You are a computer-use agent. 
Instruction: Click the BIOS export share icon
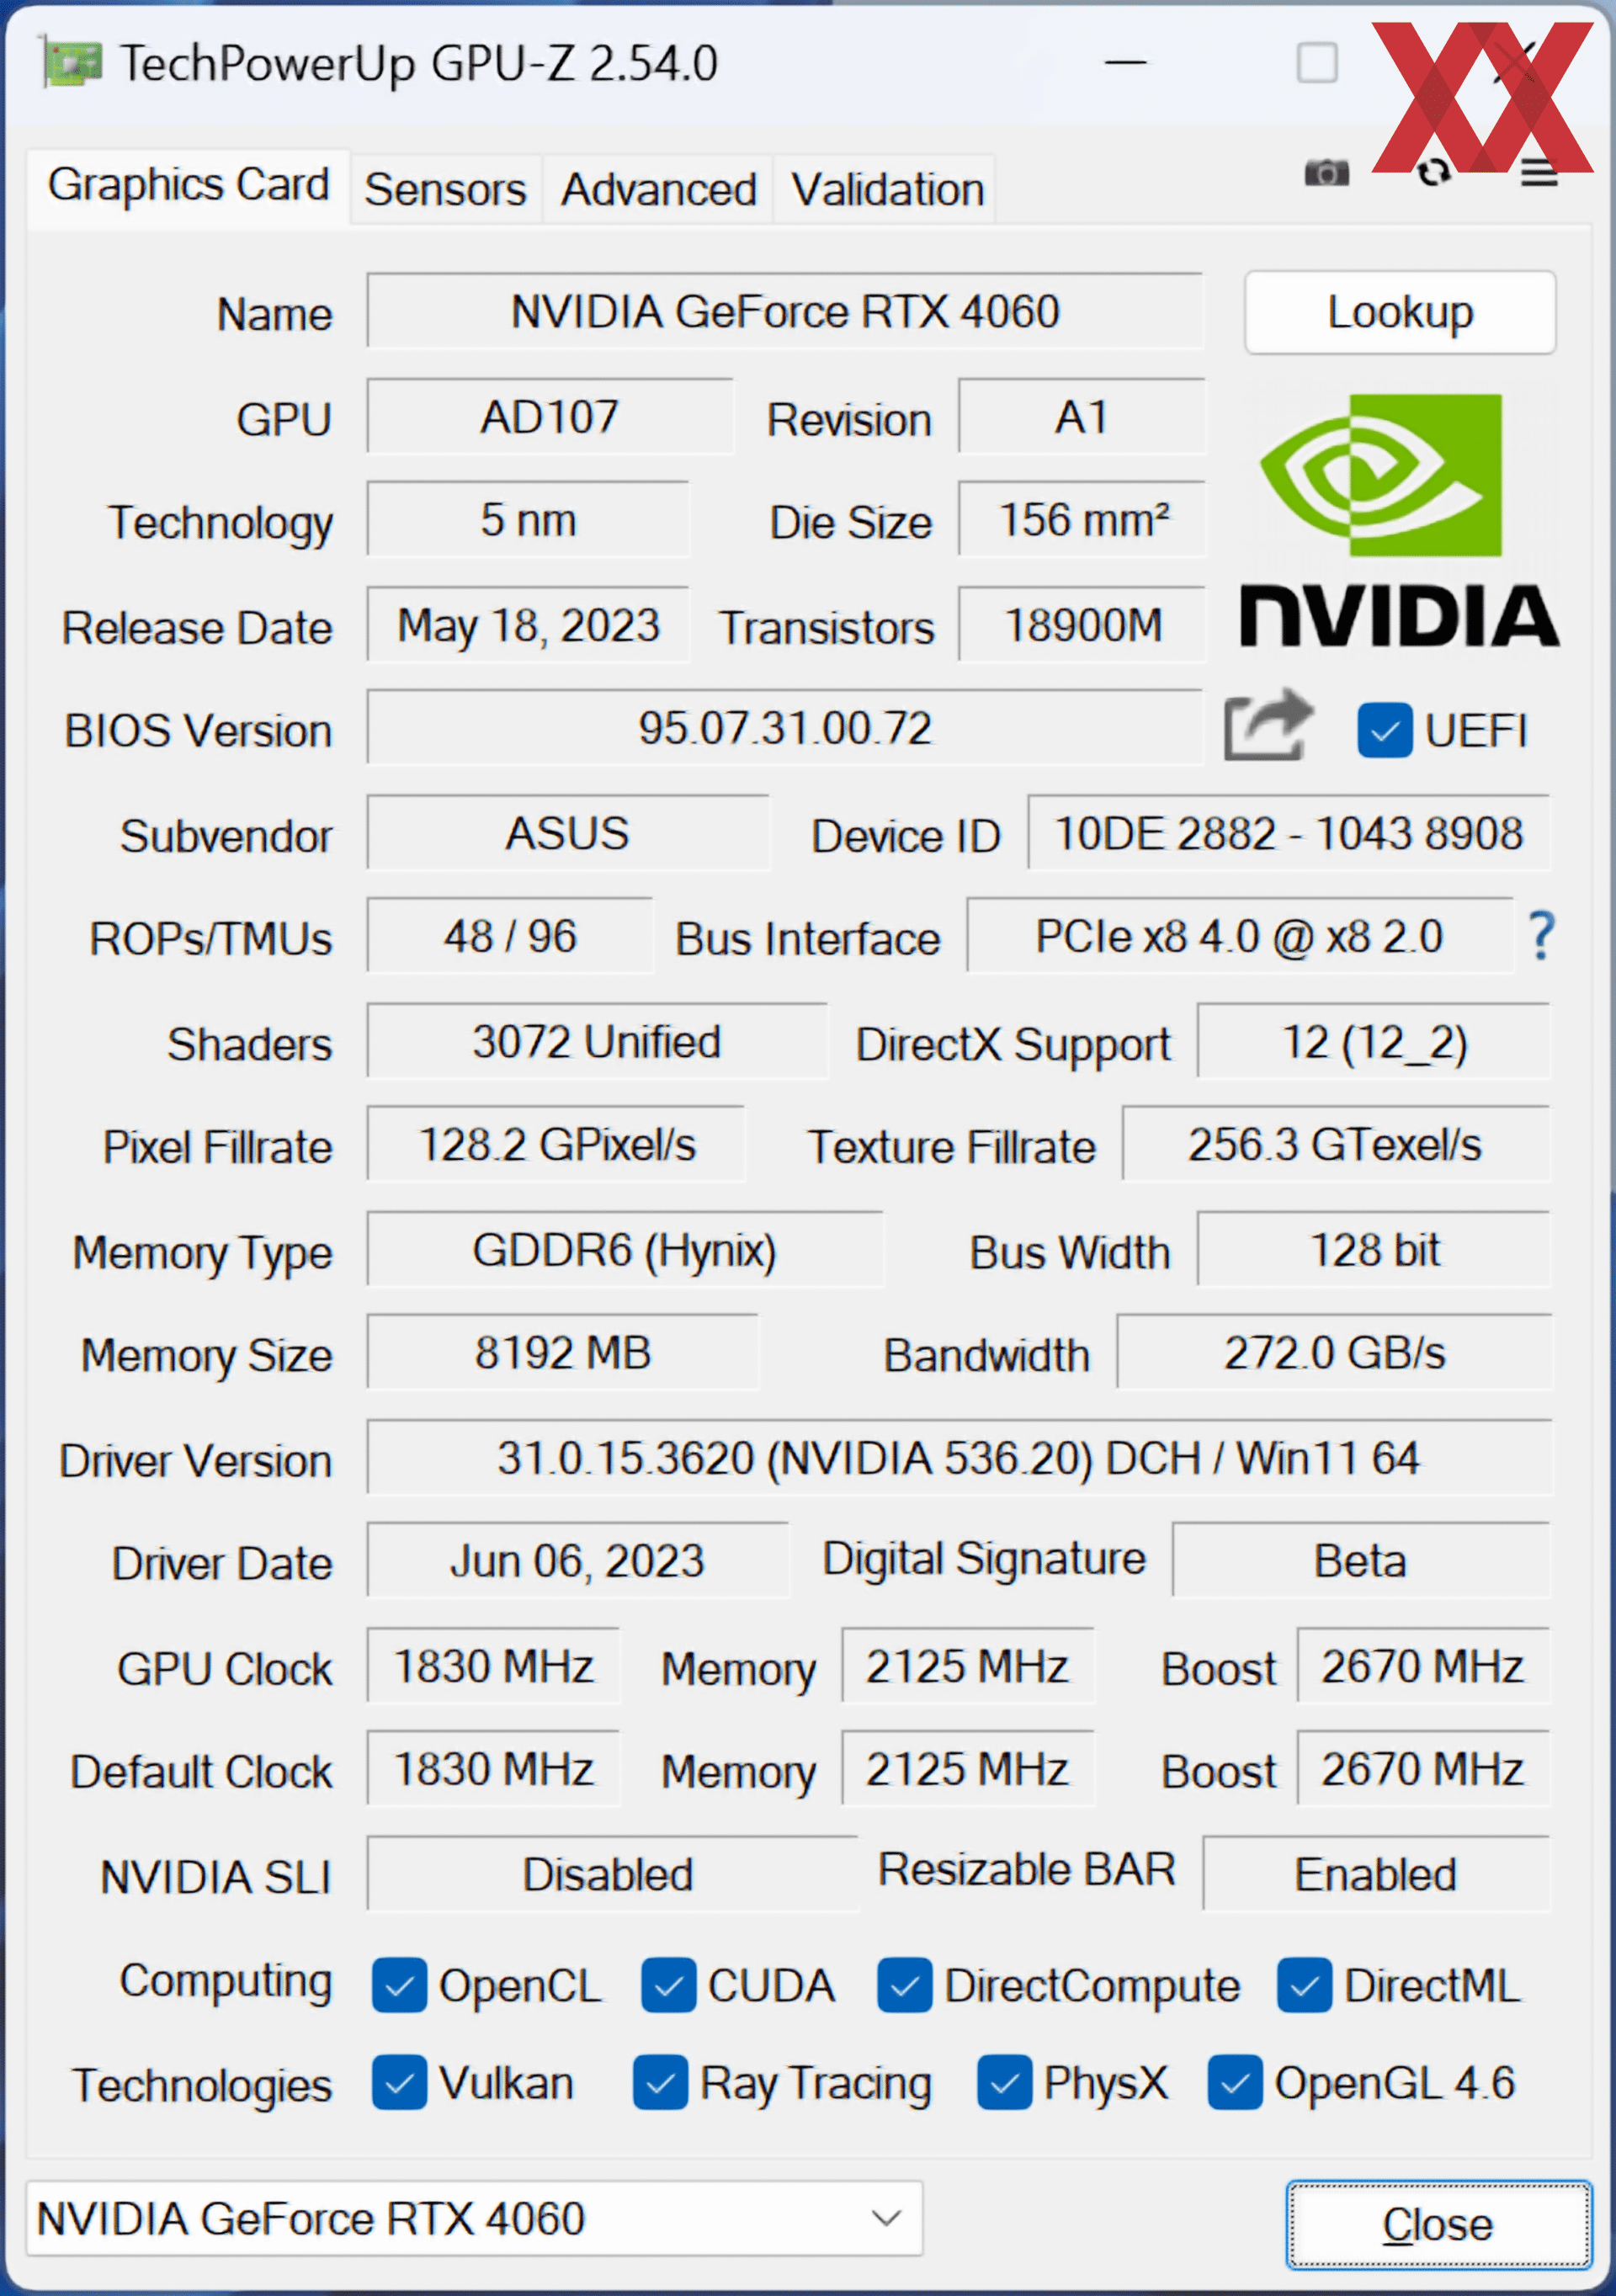click(x=1268, y=725)
